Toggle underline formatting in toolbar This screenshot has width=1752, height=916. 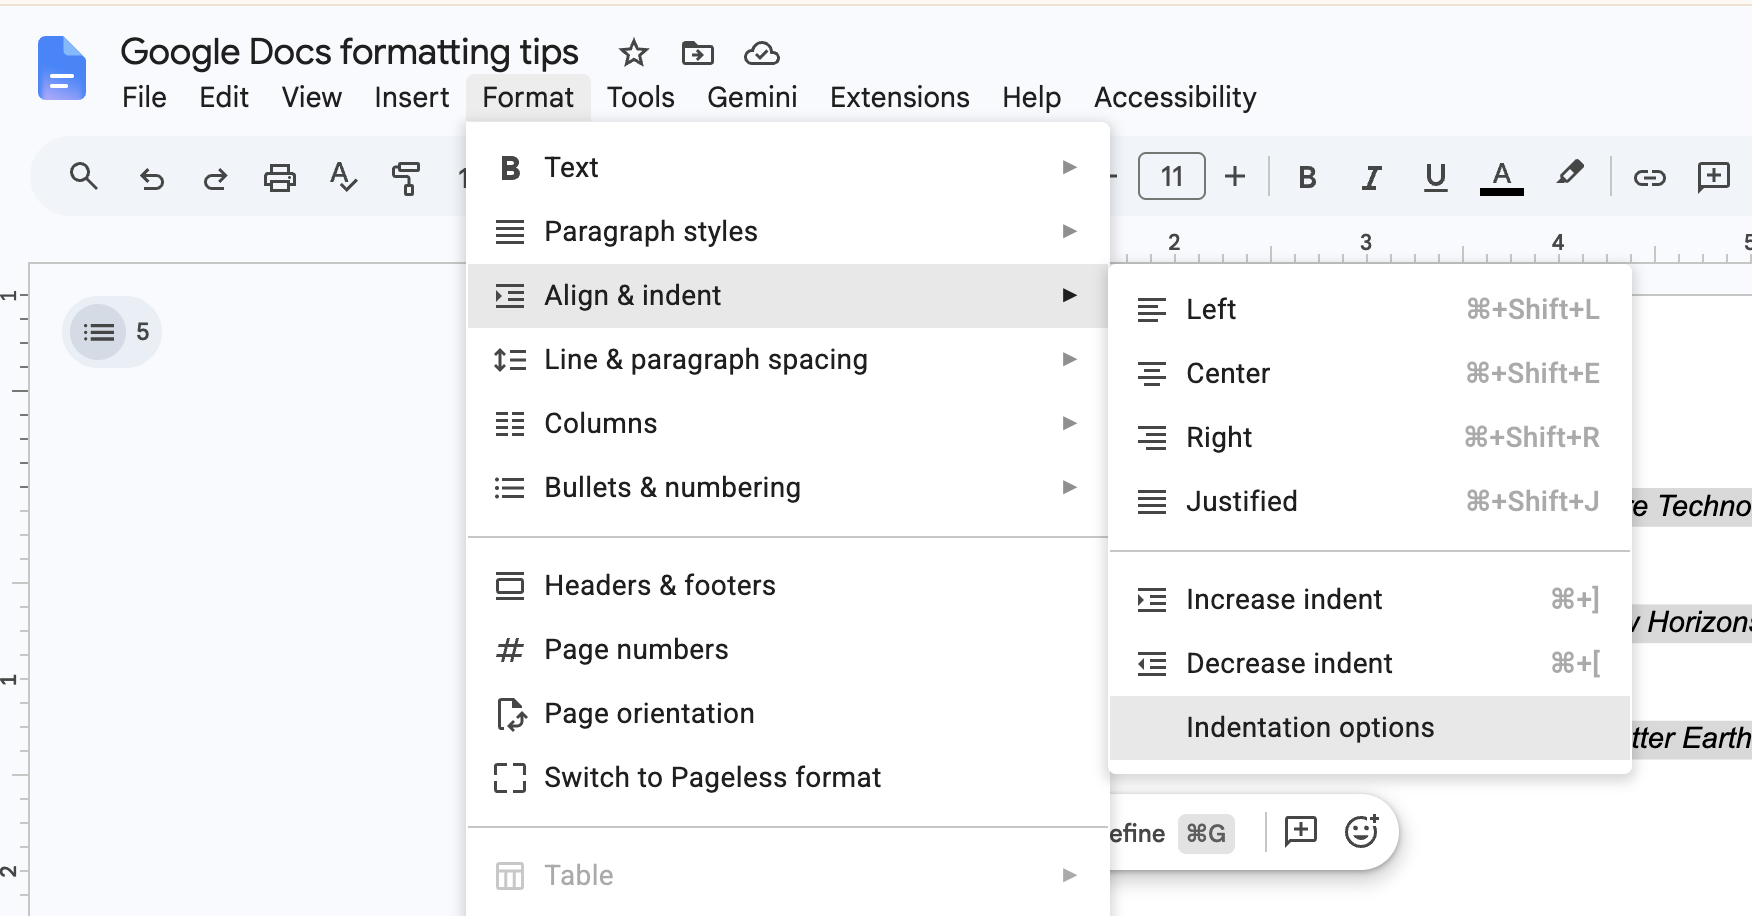1435,177
